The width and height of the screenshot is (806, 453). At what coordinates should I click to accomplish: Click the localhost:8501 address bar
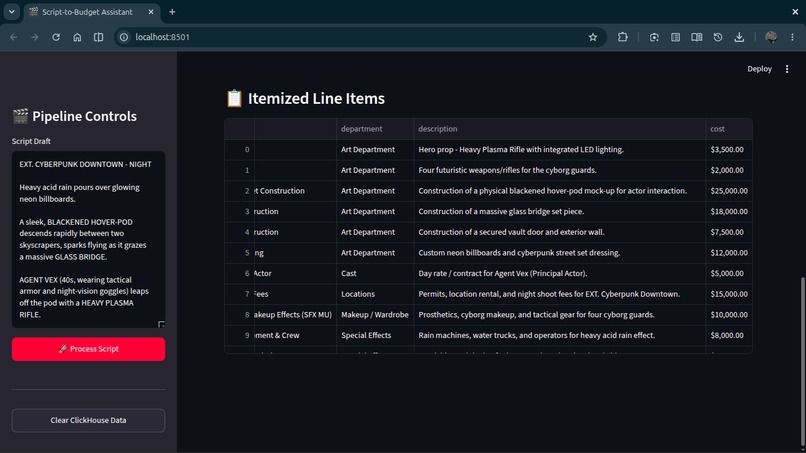click(x=360, y=37)
